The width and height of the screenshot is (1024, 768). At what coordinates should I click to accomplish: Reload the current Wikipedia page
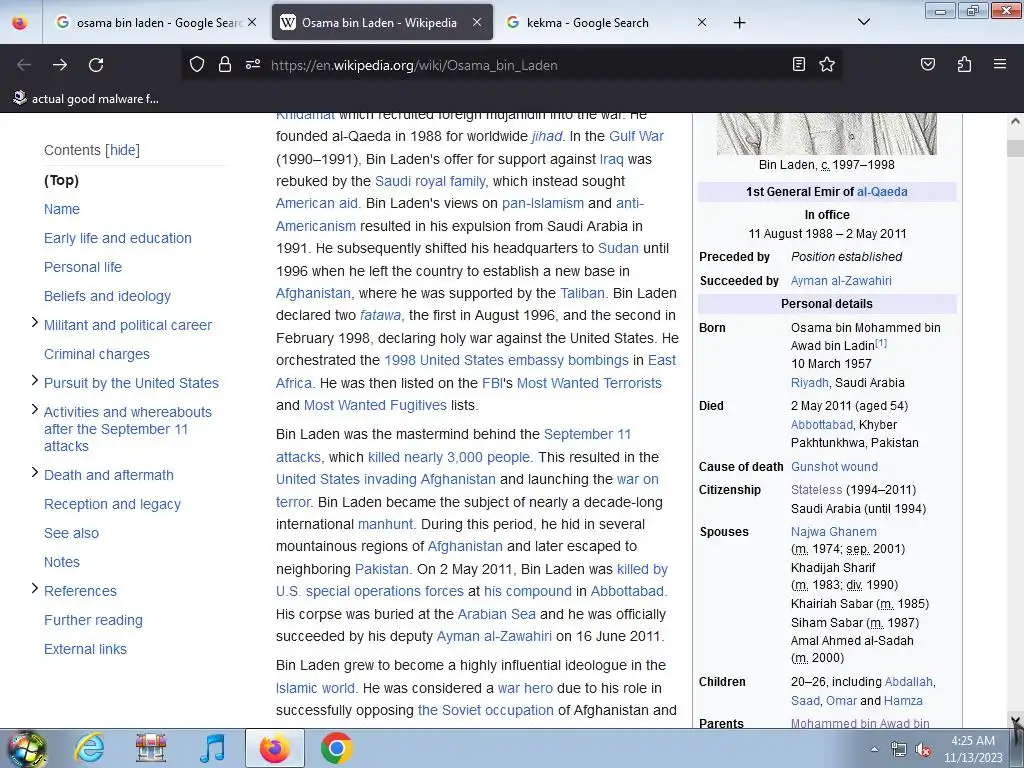[96, 65]
